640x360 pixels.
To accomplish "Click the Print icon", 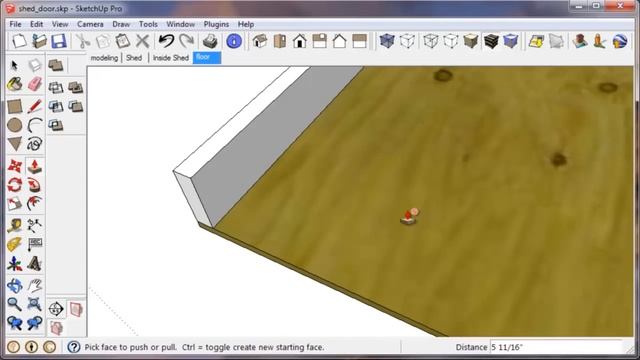I will (x=210, y=41).
